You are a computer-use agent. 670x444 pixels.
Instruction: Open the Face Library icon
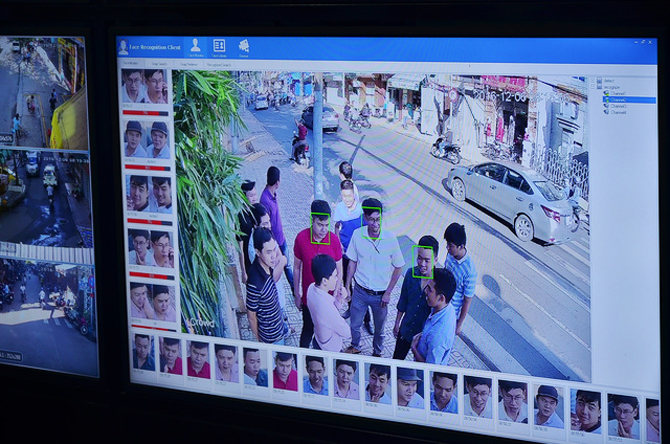point(219,45)
